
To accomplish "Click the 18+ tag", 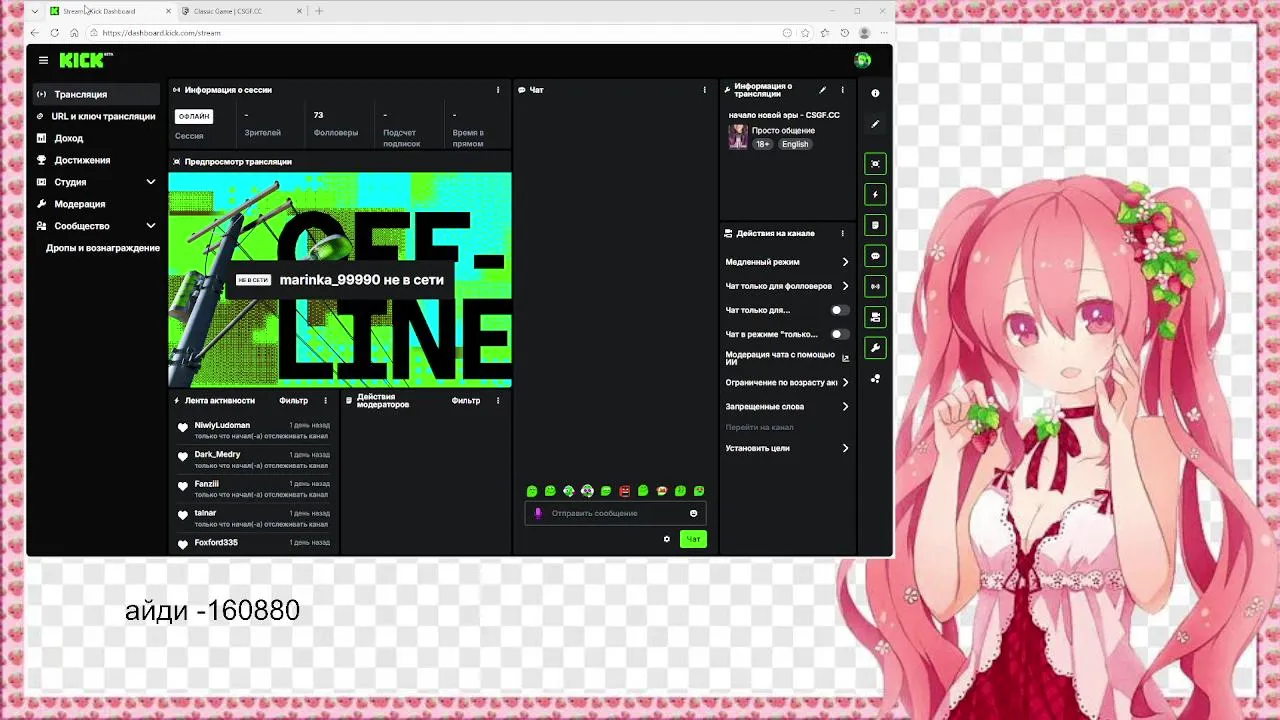I will 762,144.
